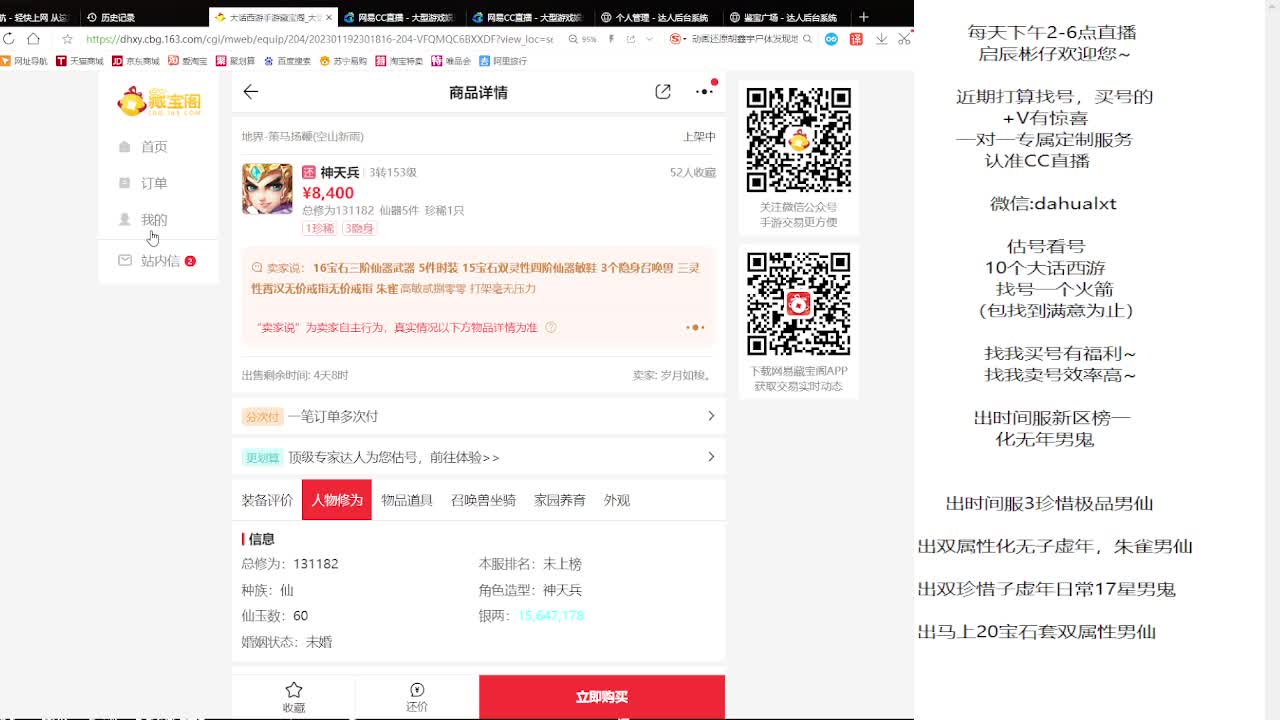The image size is (1280, 720).
Task: Open the 爱淘宝 bookmark
Action: 188,61
